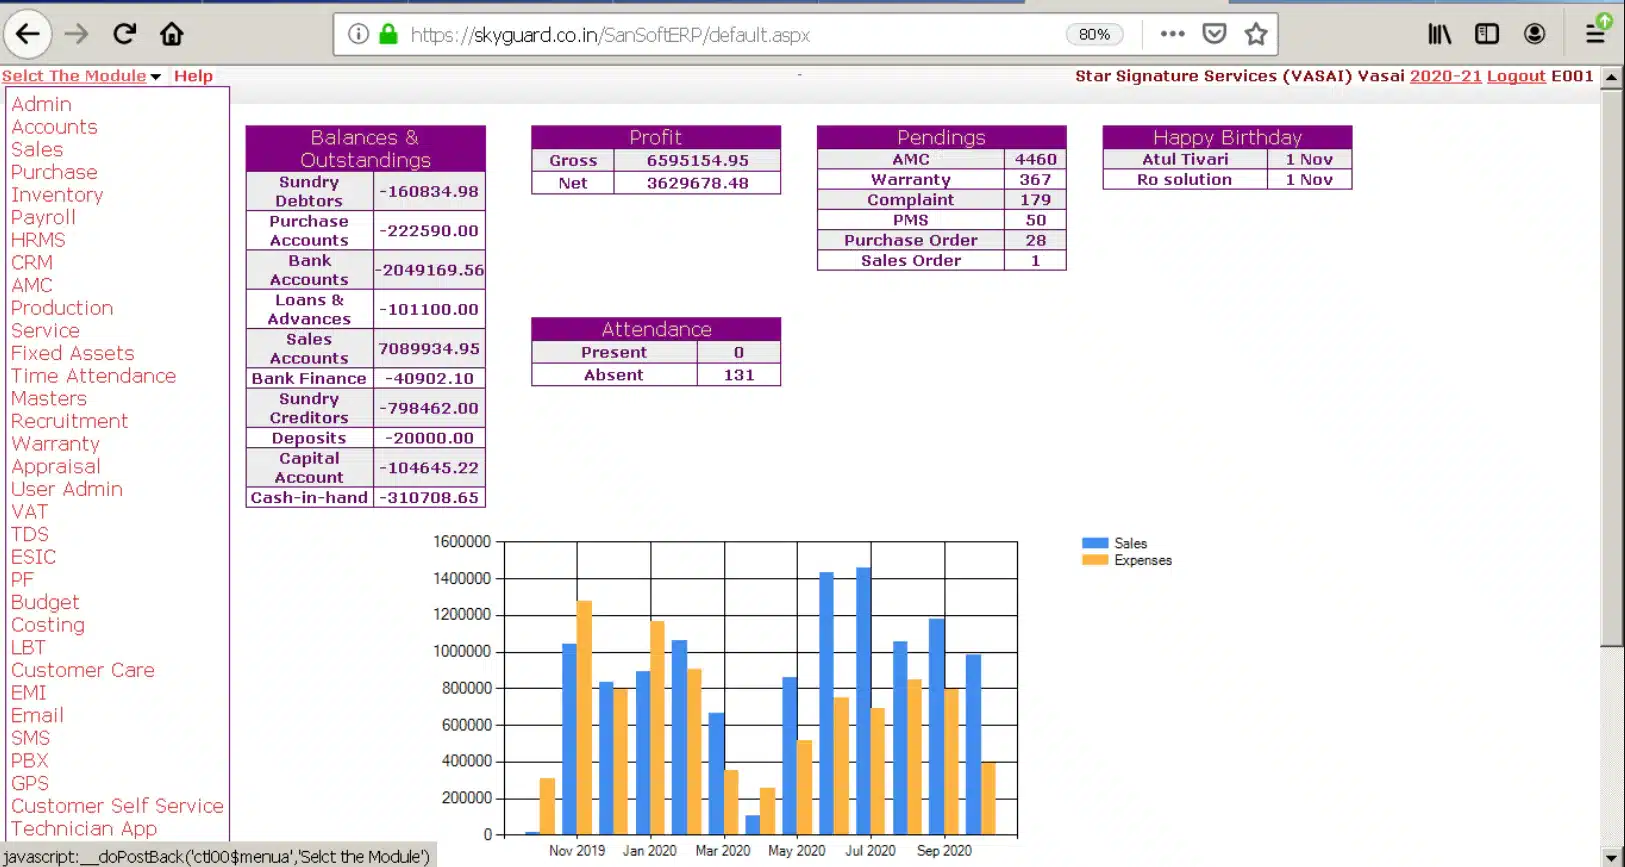
Task: Open the browser Home icon
Action: [x=172, y=34]
